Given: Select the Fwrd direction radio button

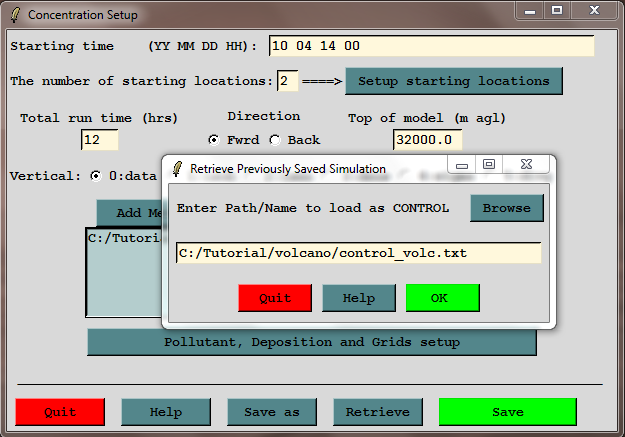Looking at the screenshot, I should [x=214, y=140].
